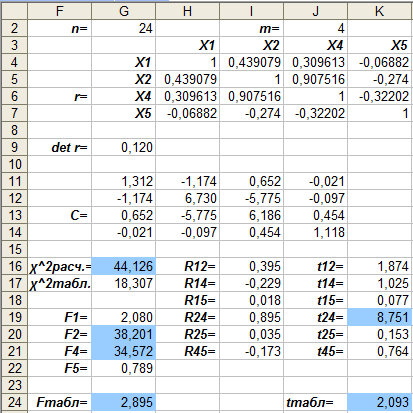
Task: Click the 'χ^2расч.=' label
Action: [59, 266]
